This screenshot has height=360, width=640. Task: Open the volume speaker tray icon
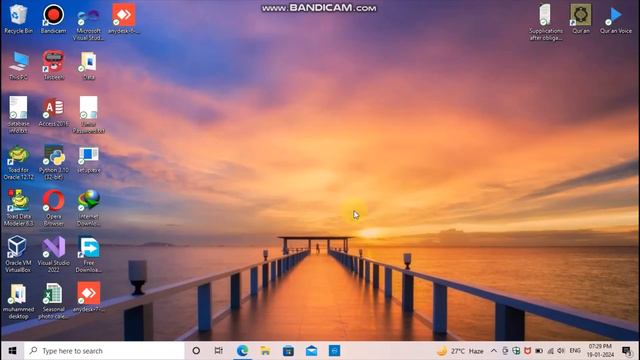click(561, 351)
